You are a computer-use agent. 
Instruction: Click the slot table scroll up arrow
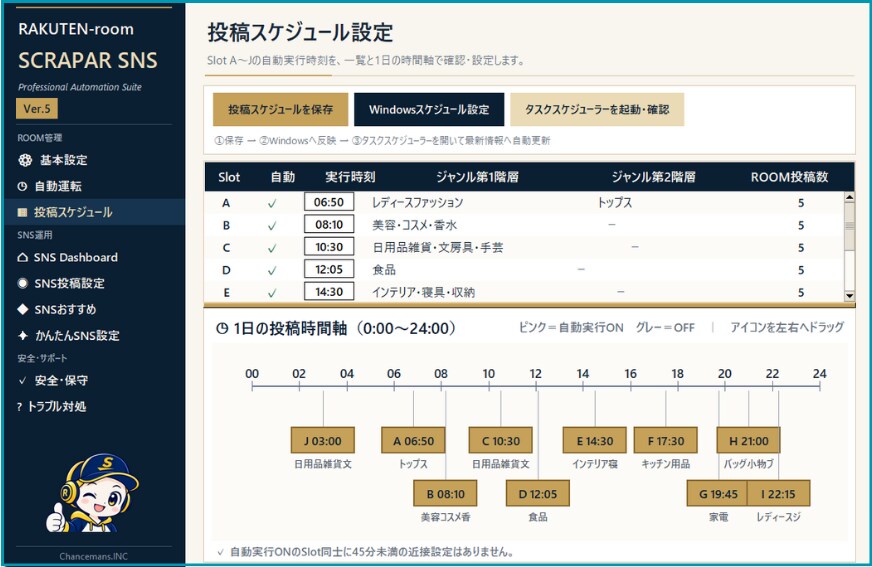coord(849,197)
